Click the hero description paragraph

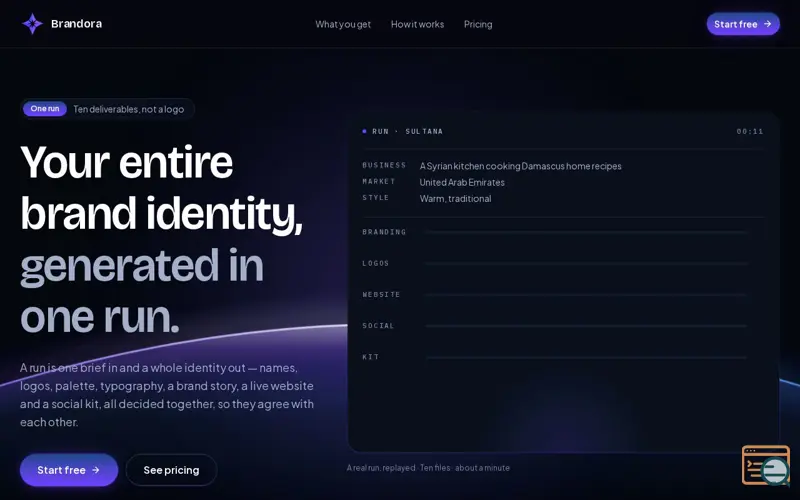coord(167,394)
